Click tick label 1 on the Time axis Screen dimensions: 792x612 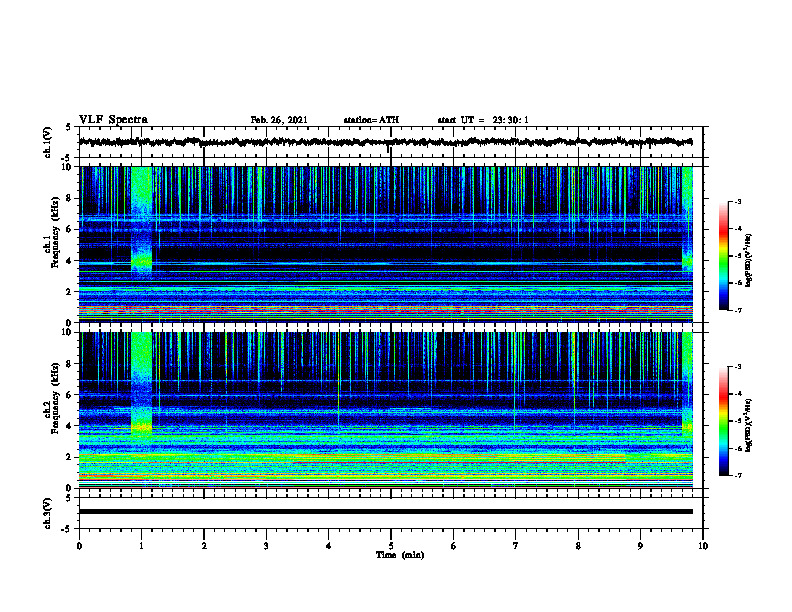pos(141,546)
